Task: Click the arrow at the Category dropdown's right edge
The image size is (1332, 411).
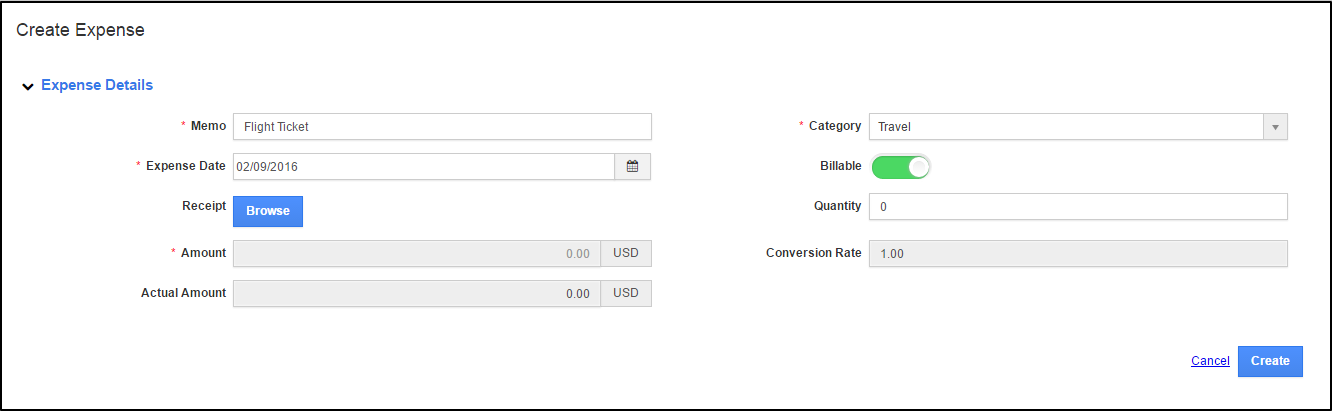Action: pyautogui.click(x=1275, y=127)
